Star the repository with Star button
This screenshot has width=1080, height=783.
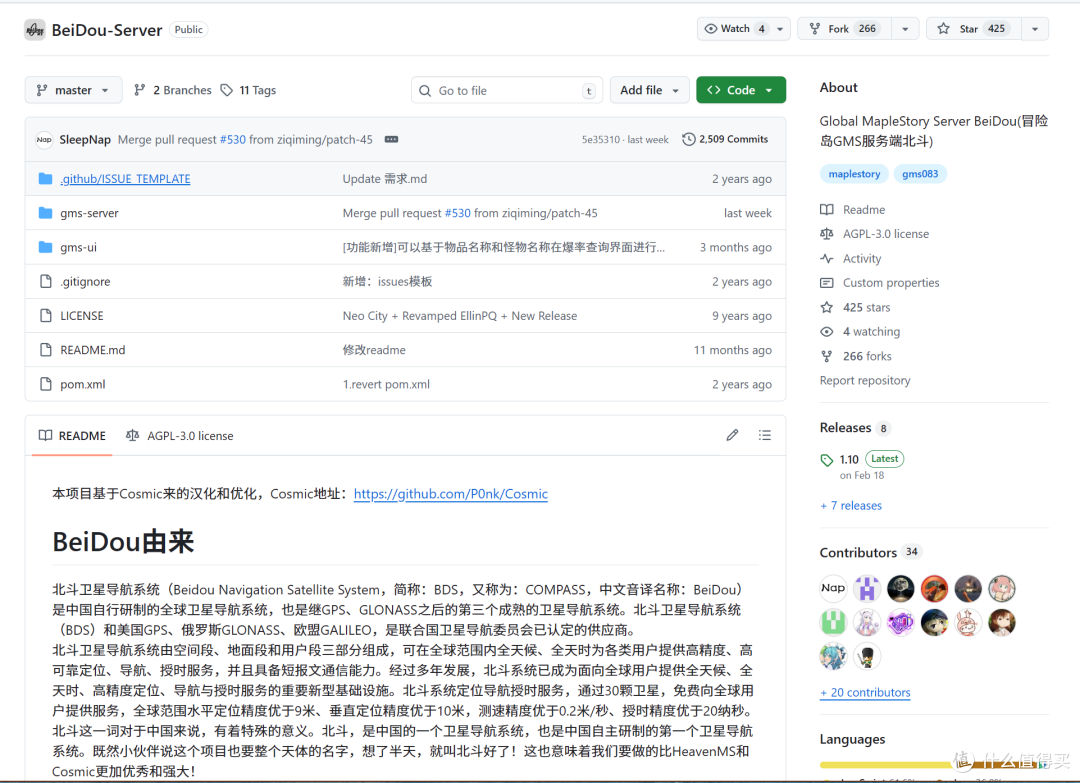click(x=973, y=29)
